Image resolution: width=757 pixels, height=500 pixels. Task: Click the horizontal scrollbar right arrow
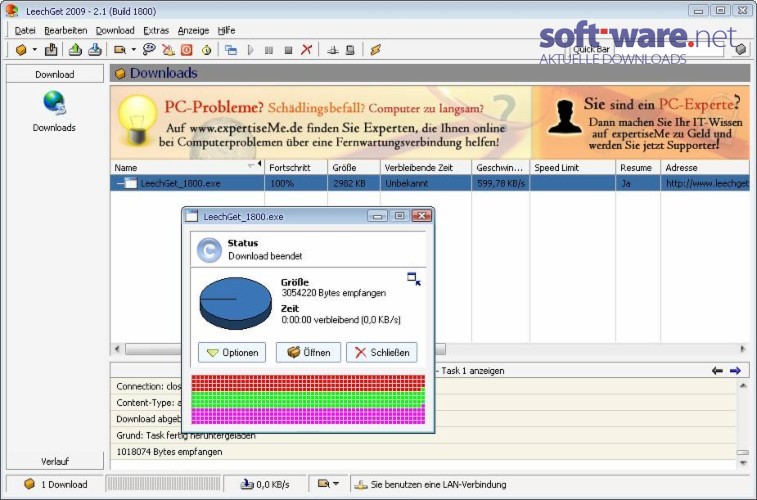(743, 348)
